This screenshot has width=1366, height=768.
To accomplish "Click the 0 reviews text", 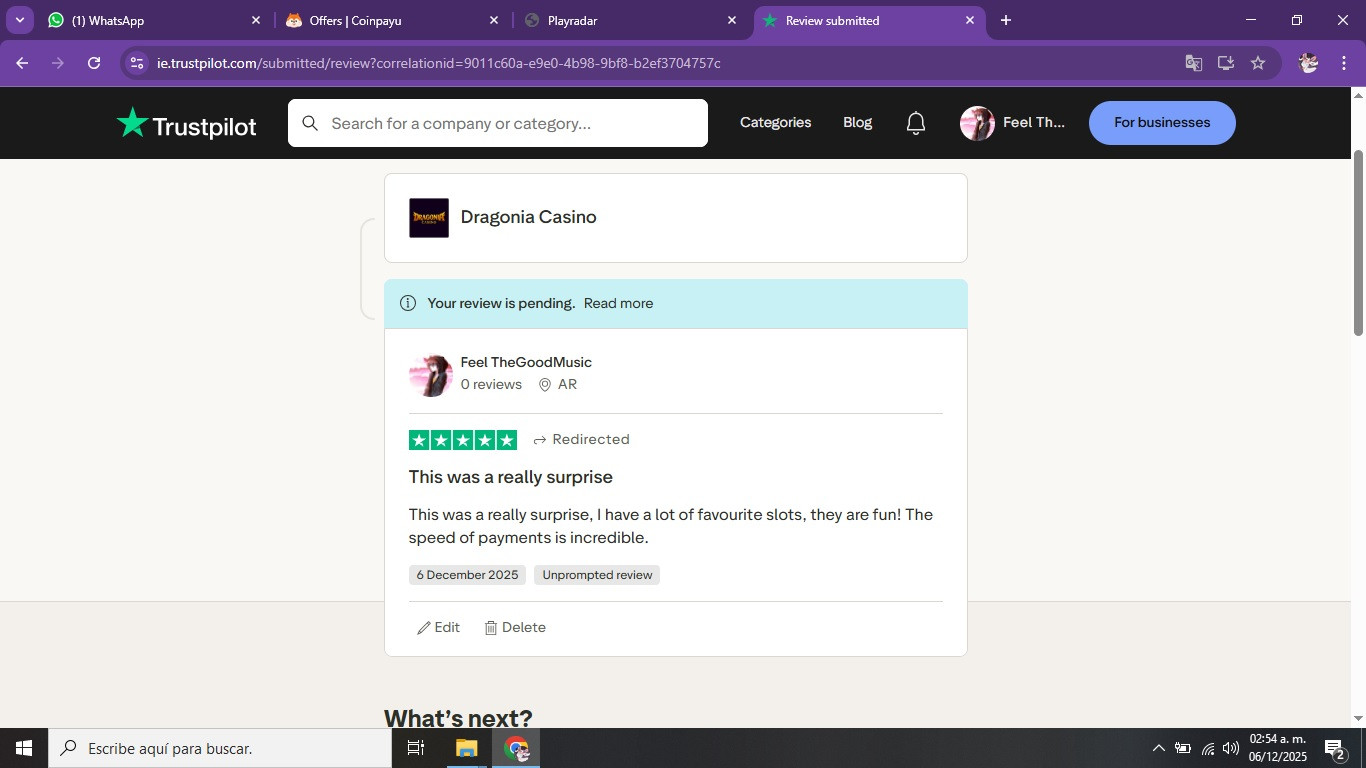I will 491,385.
